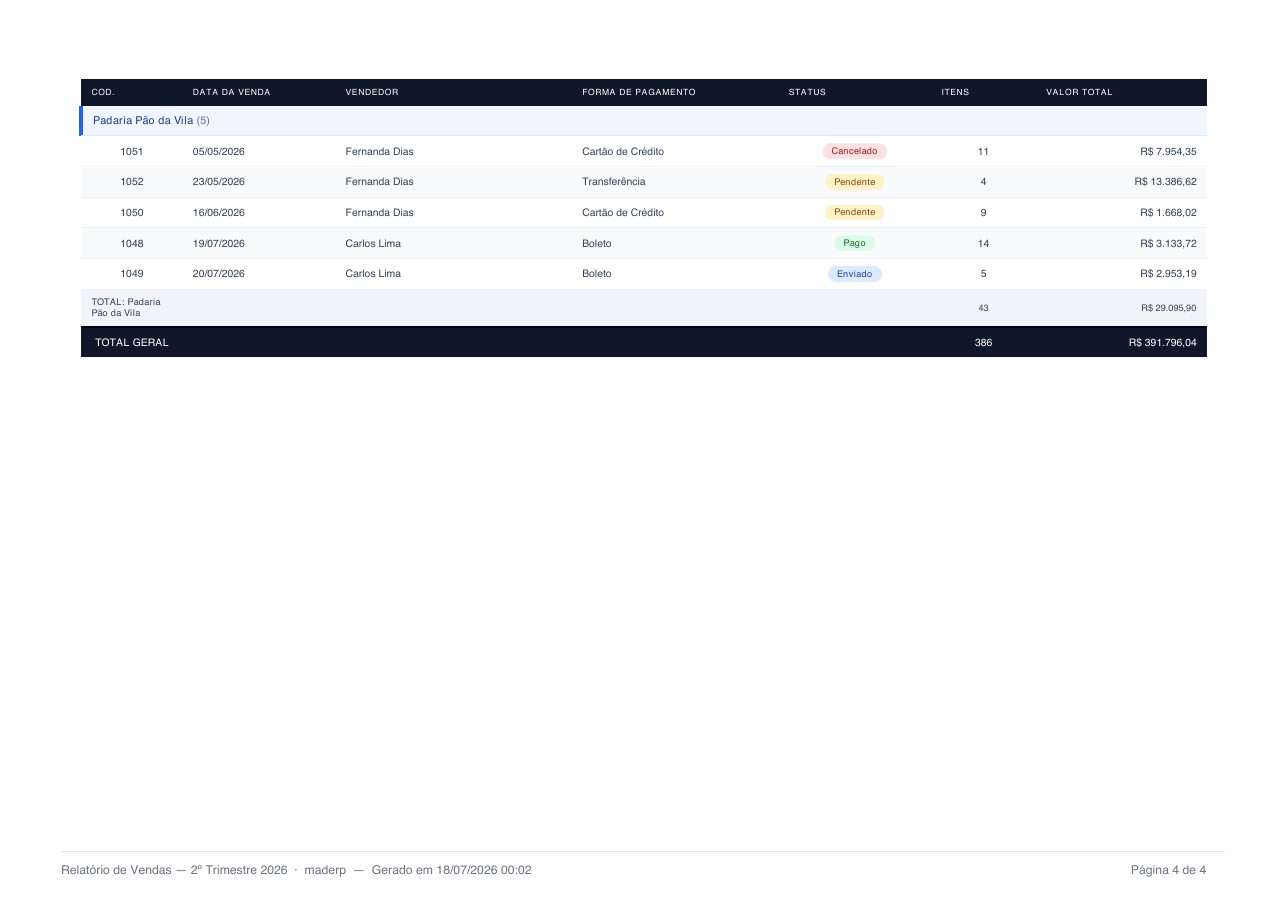Click Transferência payment method
Image resolution: width=1287 pixels, height=910 pixels.
click(614, 182)
